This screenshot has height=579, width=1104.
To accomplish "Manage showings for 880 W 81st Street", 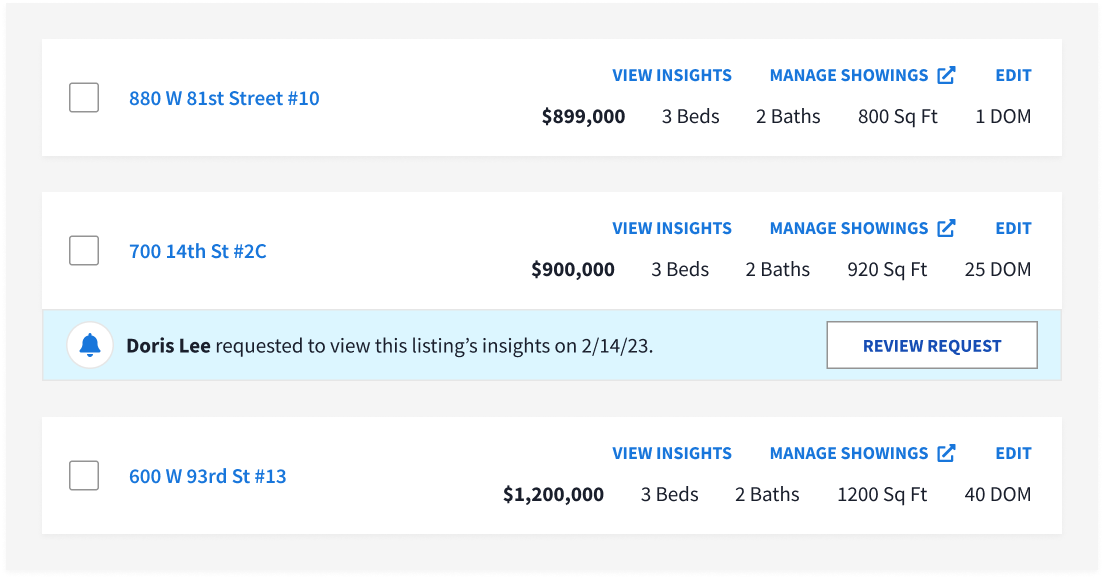I will [849, 75].
